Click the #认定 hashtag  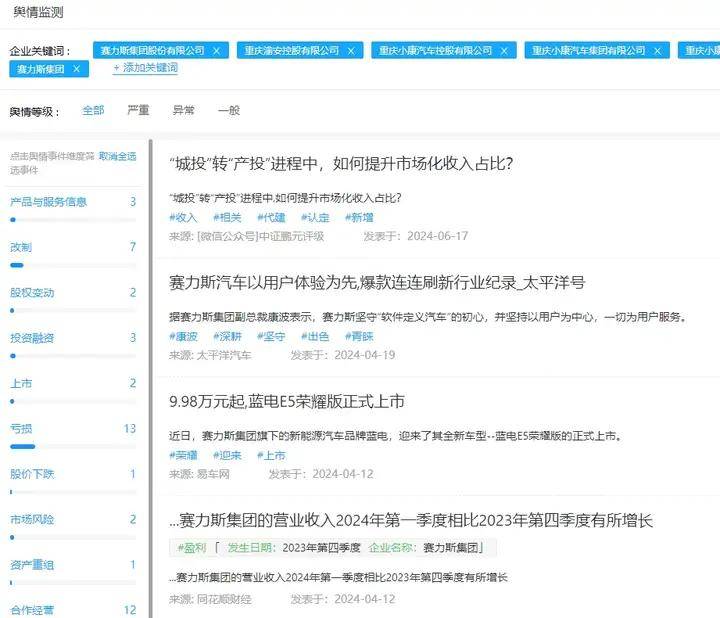point(315,218)
